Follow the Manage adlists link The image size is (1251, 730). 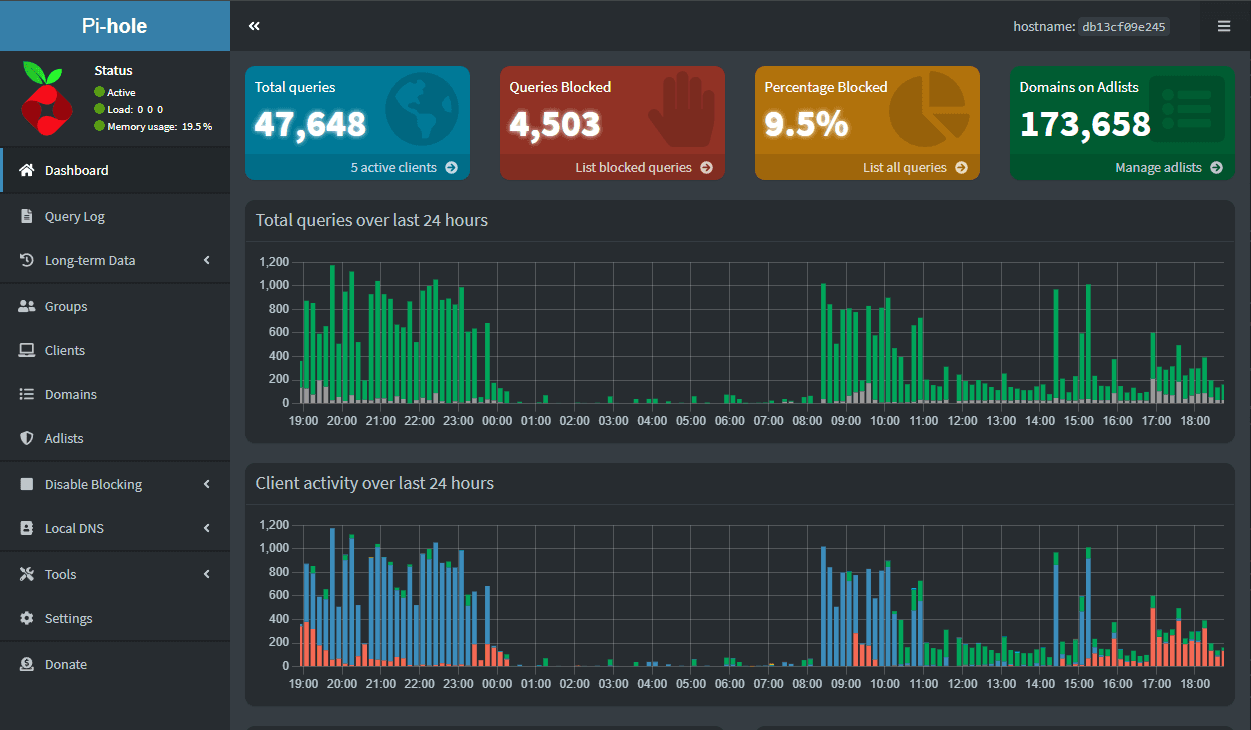tap(1158, 168)
